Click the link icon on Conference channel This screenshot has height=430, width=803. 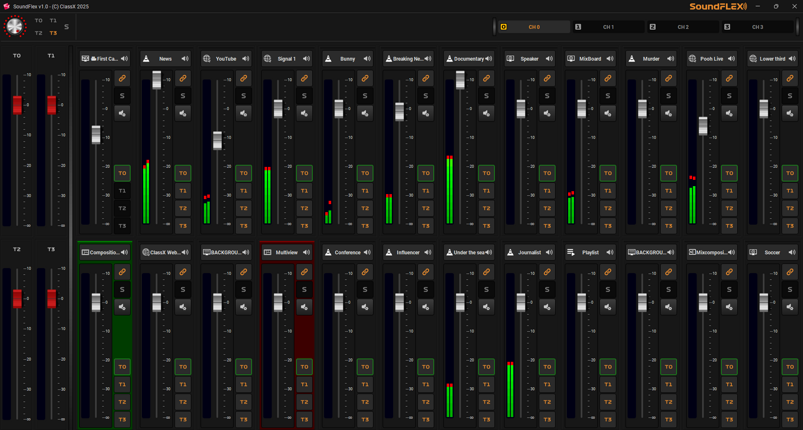[x=365, y=272]
